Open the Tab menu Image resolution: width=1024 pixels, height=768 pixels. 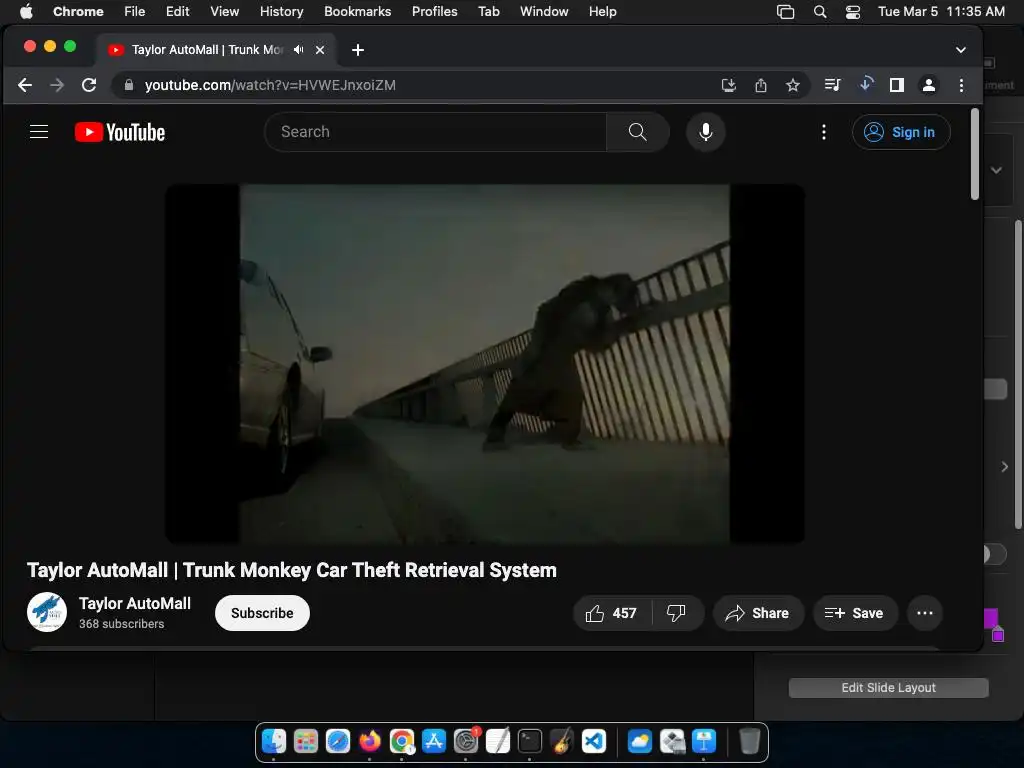[488, 12]
